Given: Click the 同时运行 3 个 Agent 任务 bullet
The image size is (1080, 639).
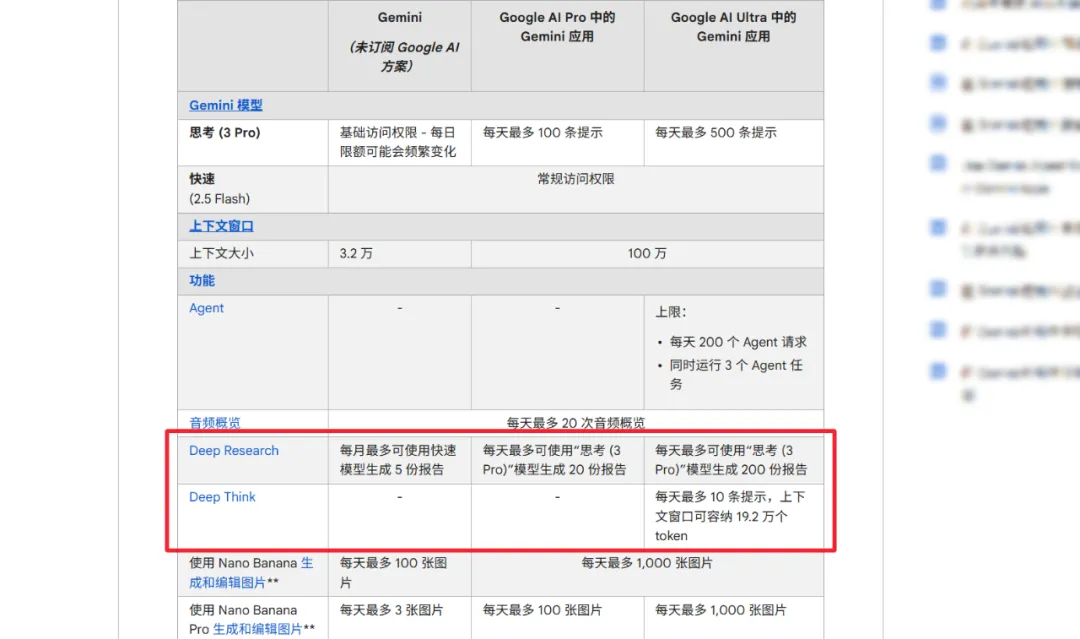Looking at the screenshot, I should pyautogui.click(x=736, y=375).
